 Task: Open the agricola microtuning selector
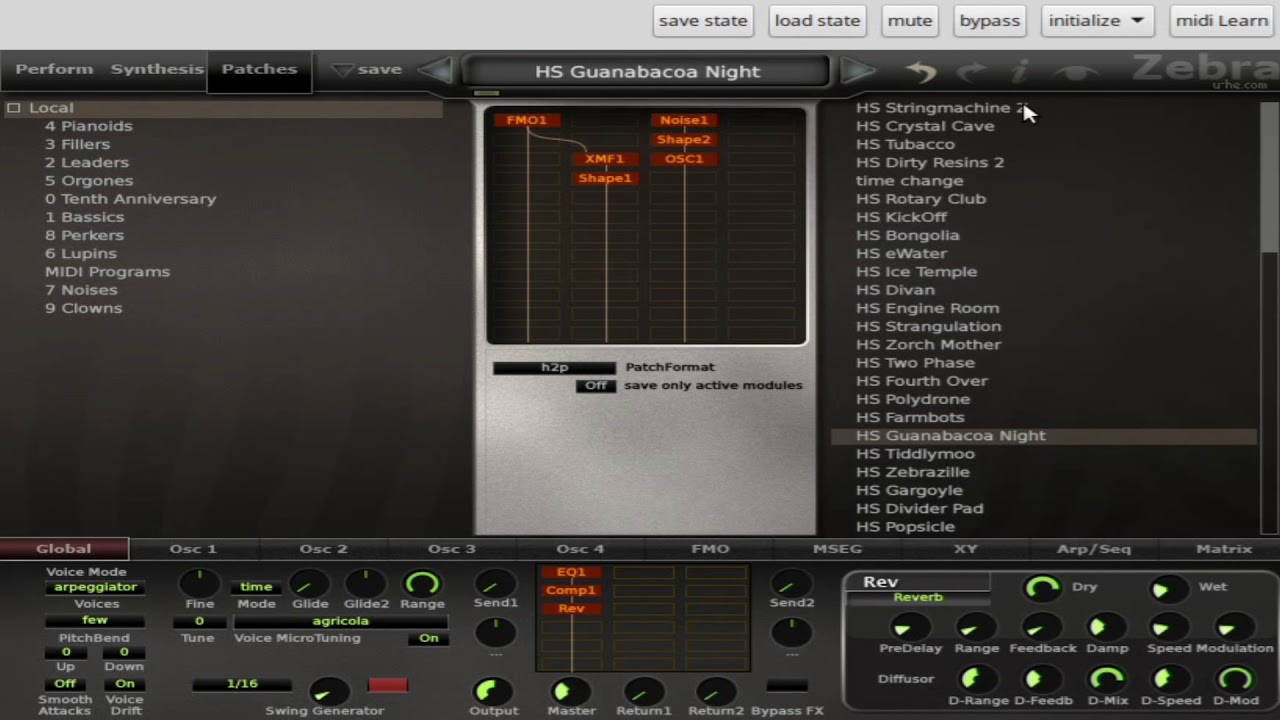[x=340, y=621]
